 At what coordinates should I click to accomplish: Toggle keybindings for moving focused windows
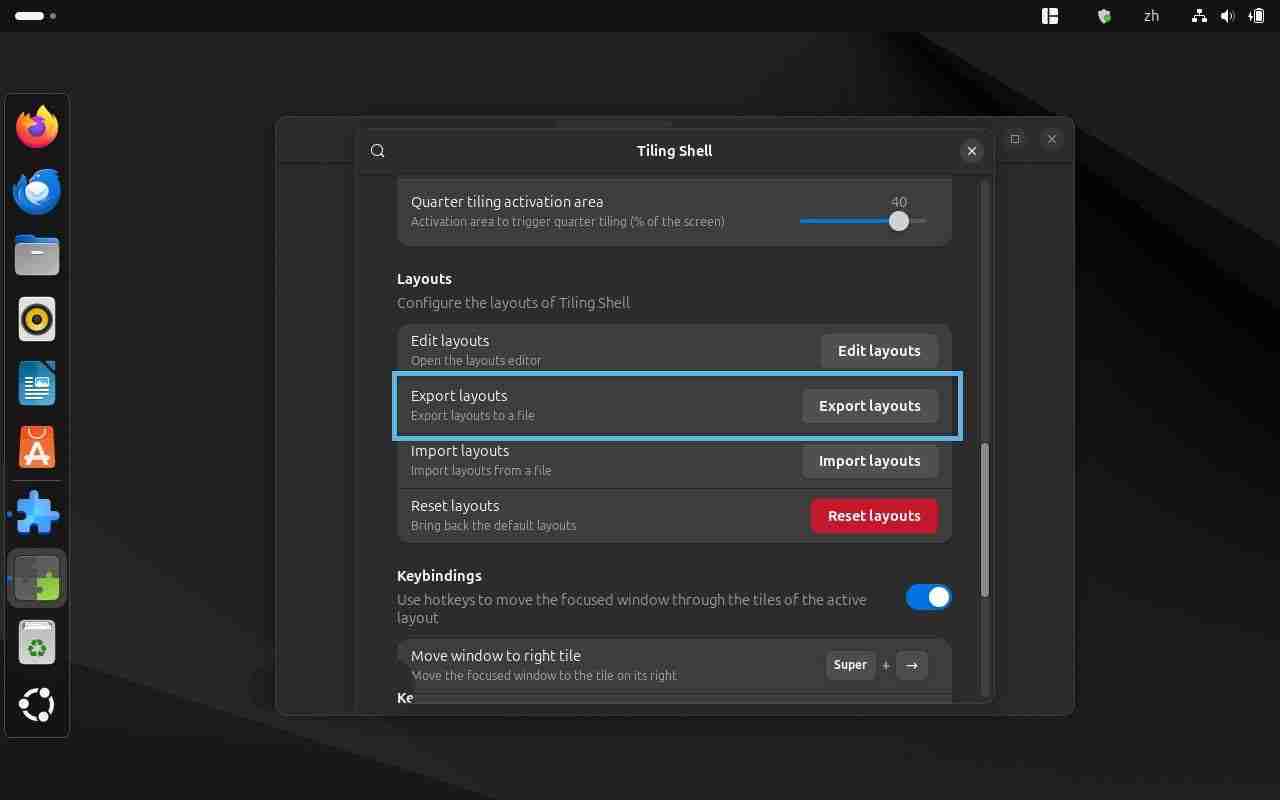(928, 597)
